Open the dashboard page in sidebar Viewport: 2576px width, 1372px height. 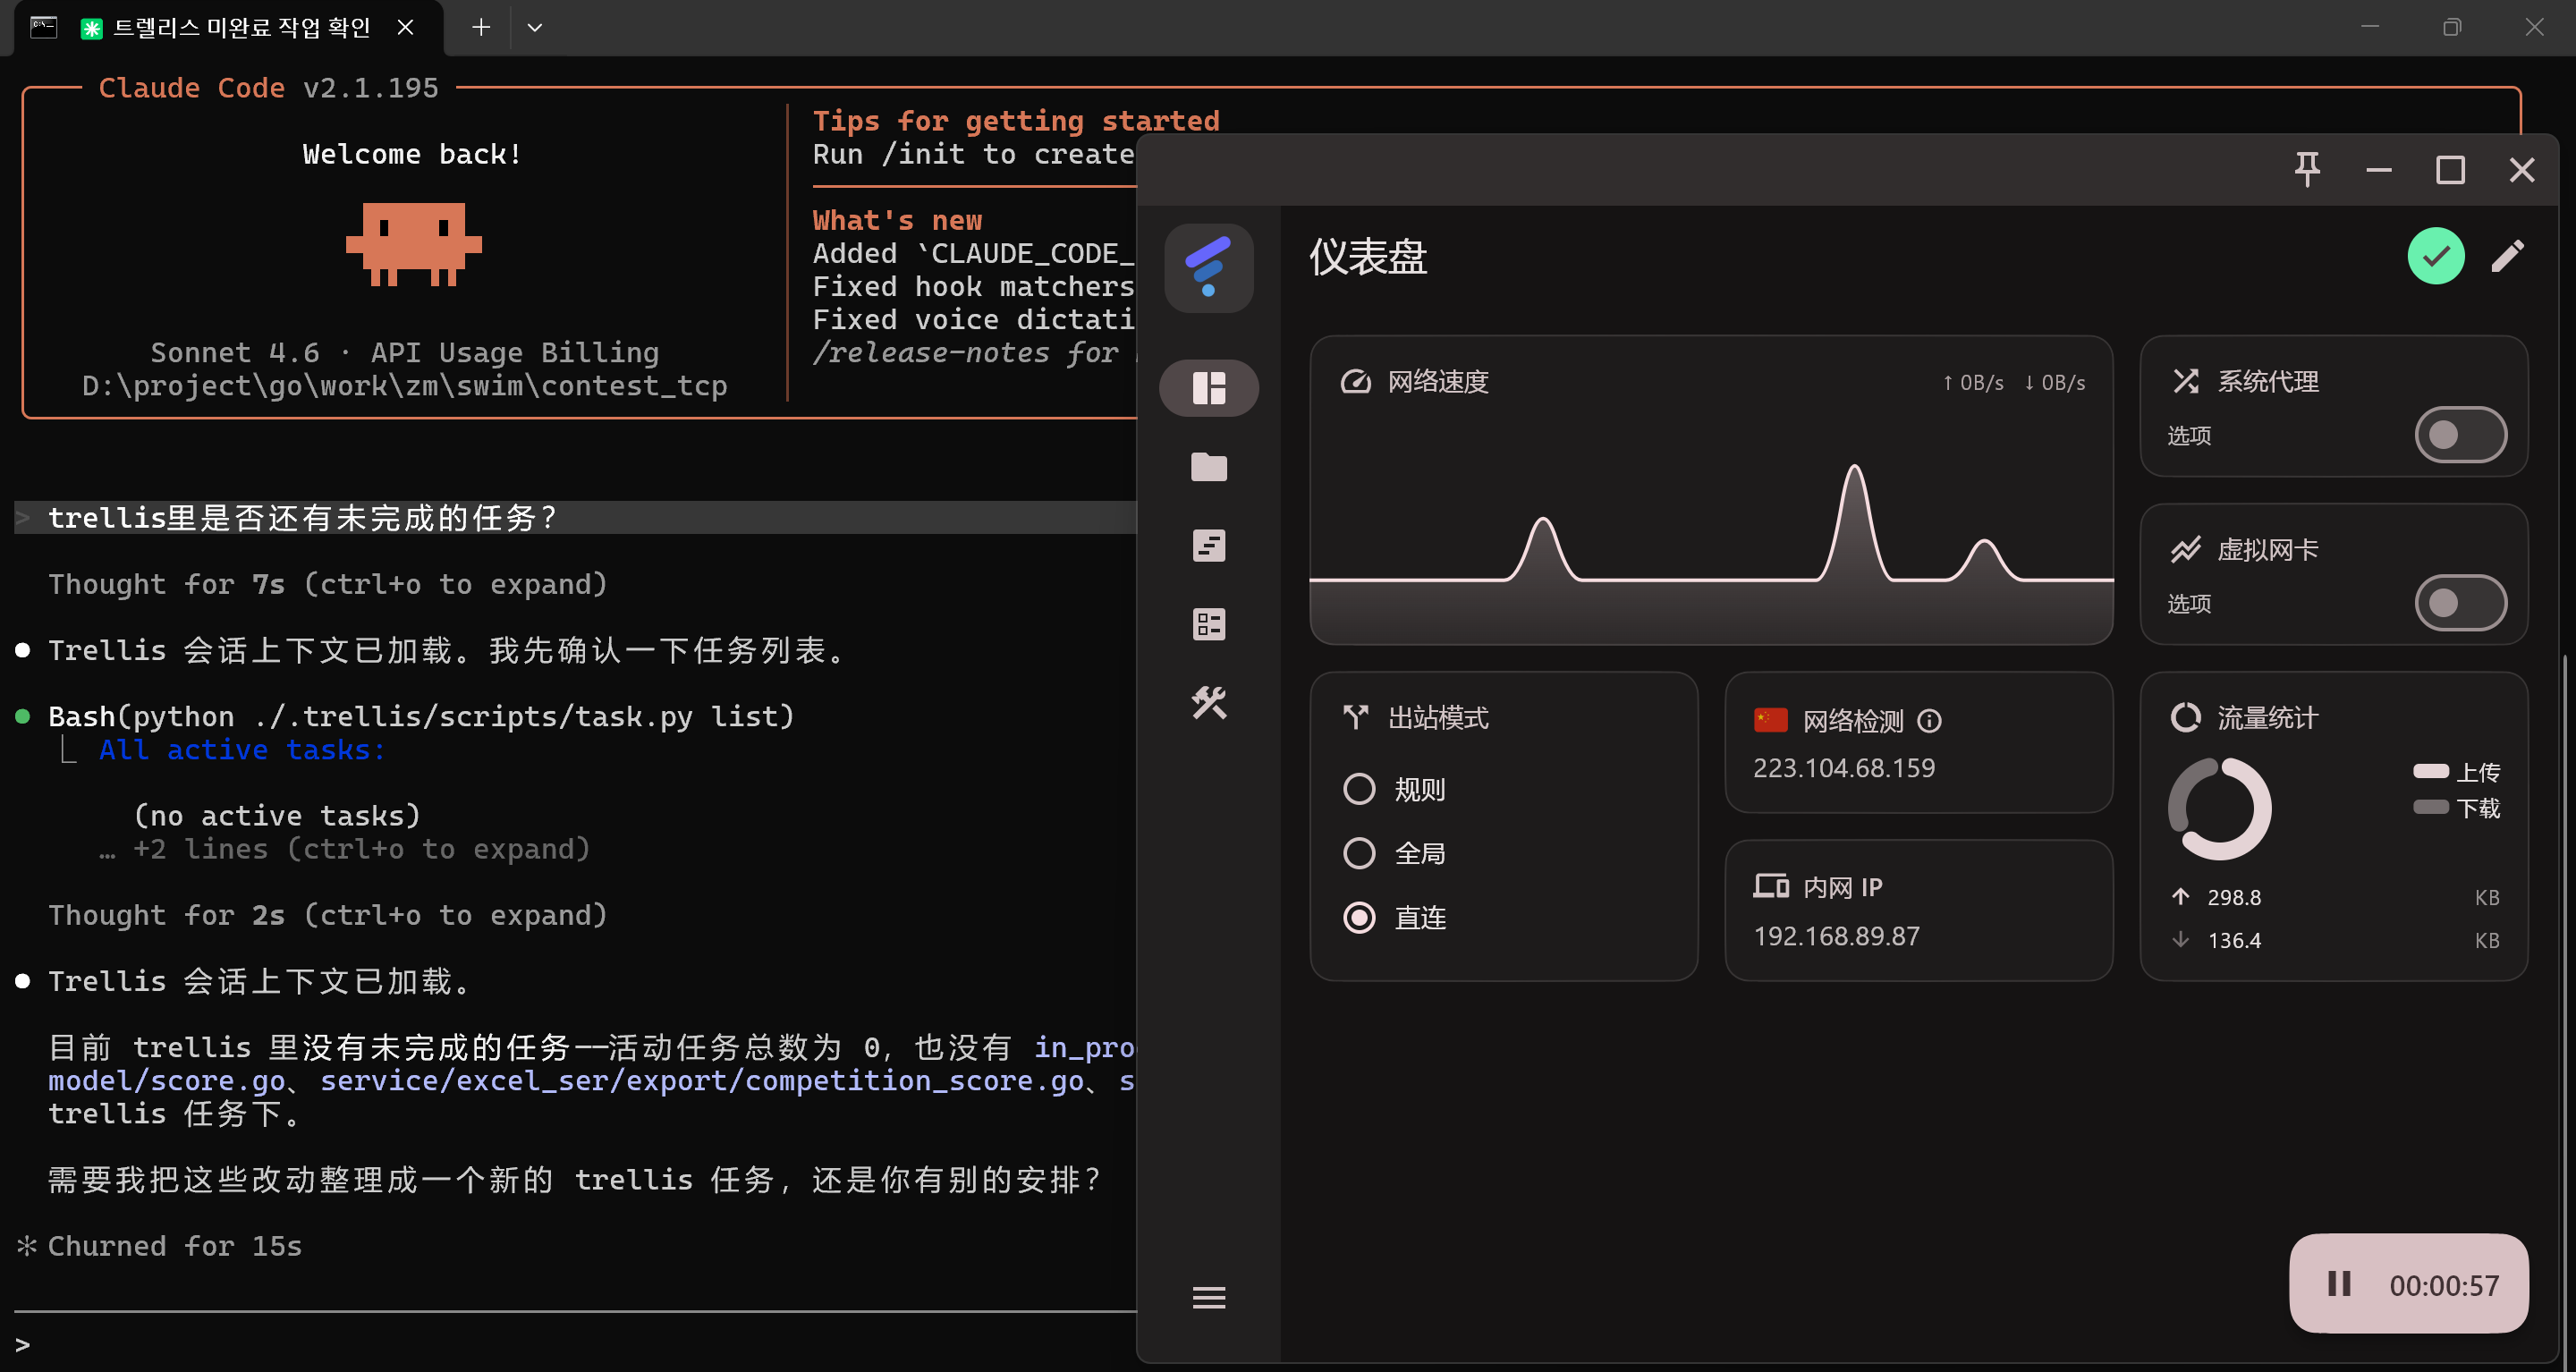coord(1208,388)
